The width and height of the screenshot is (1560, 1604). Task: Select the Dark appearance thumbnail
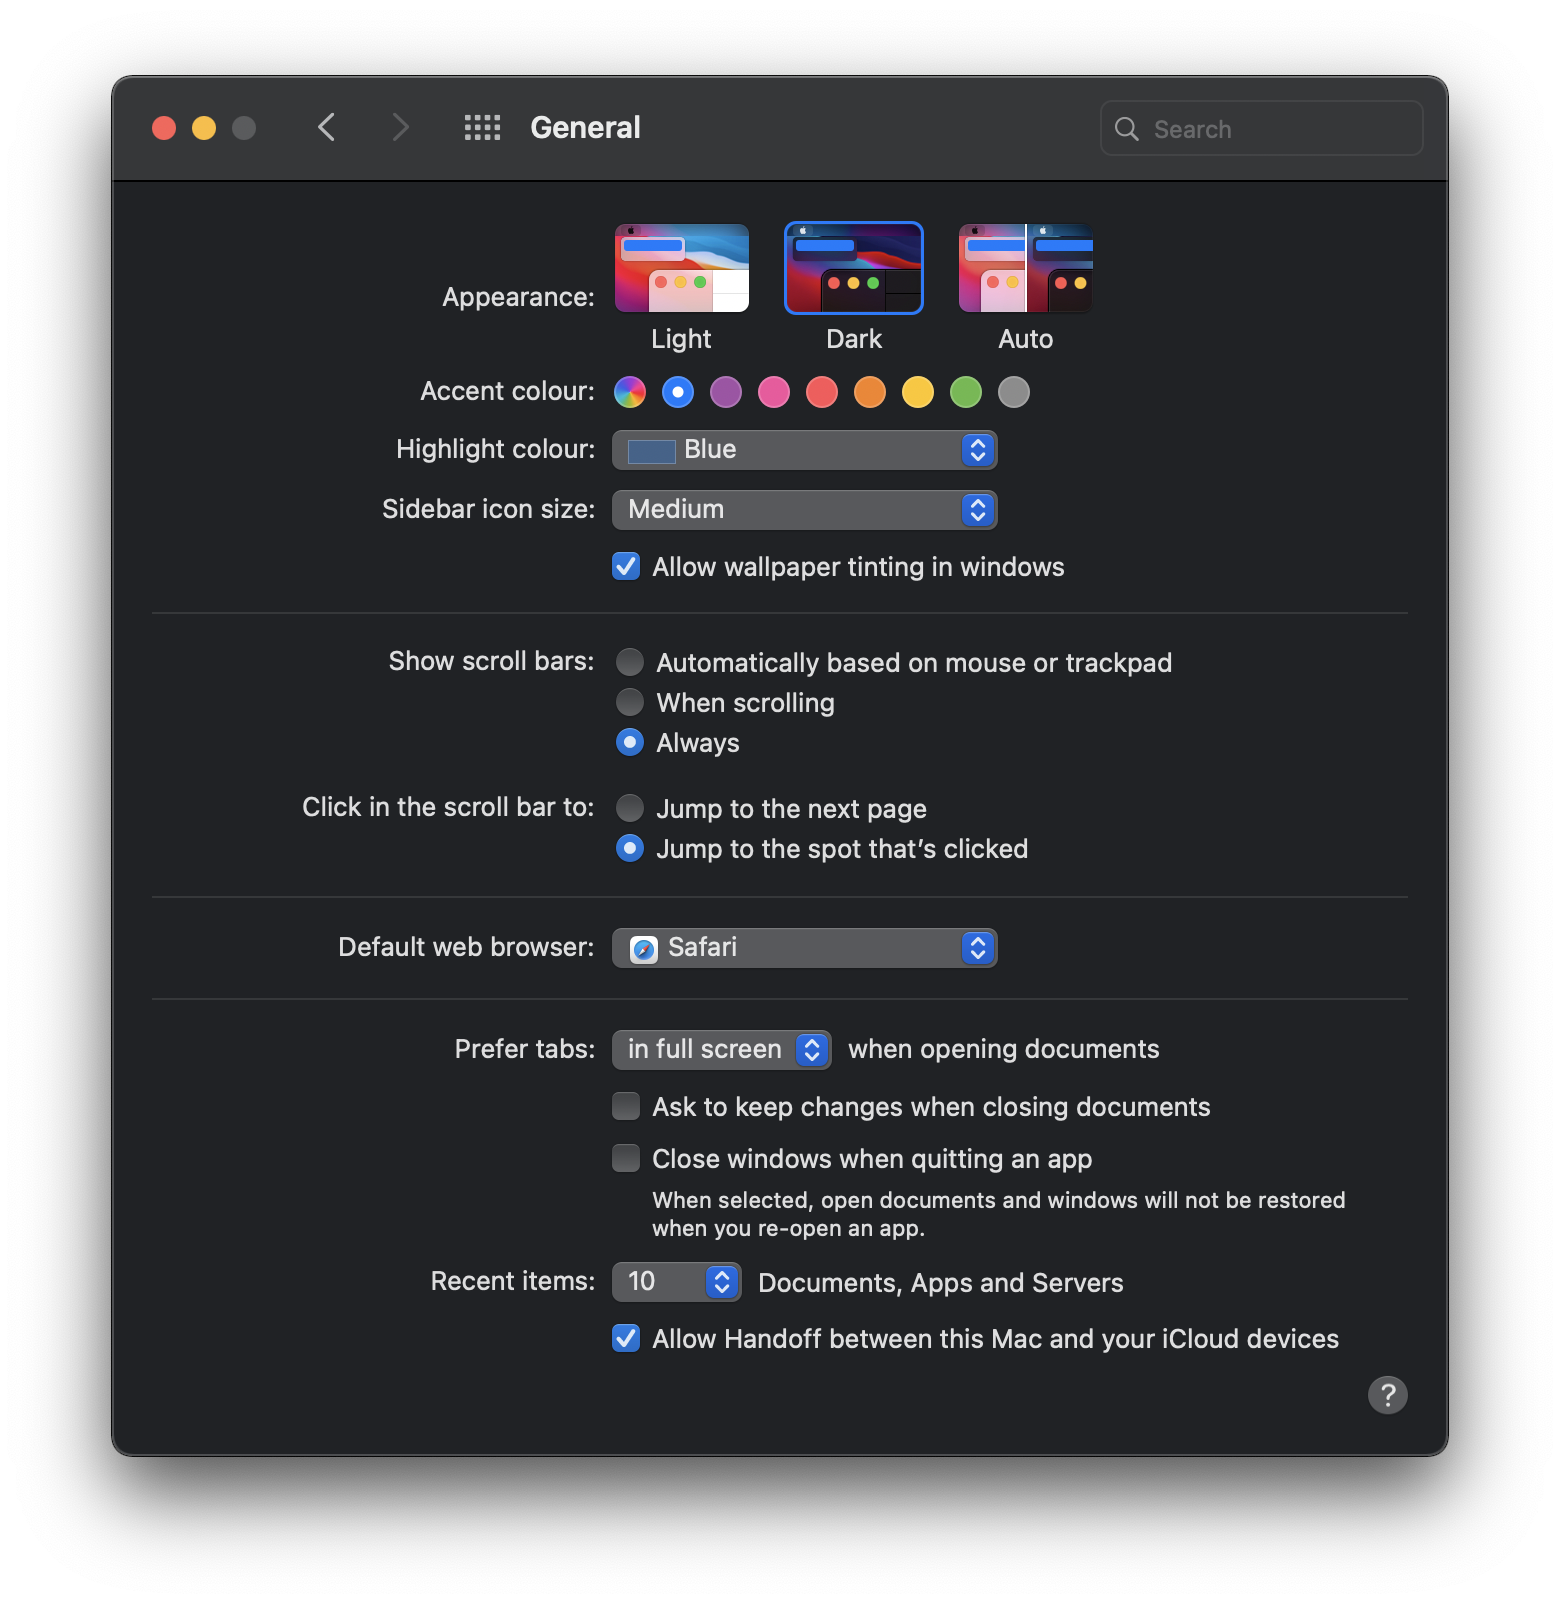click(854, 268)
